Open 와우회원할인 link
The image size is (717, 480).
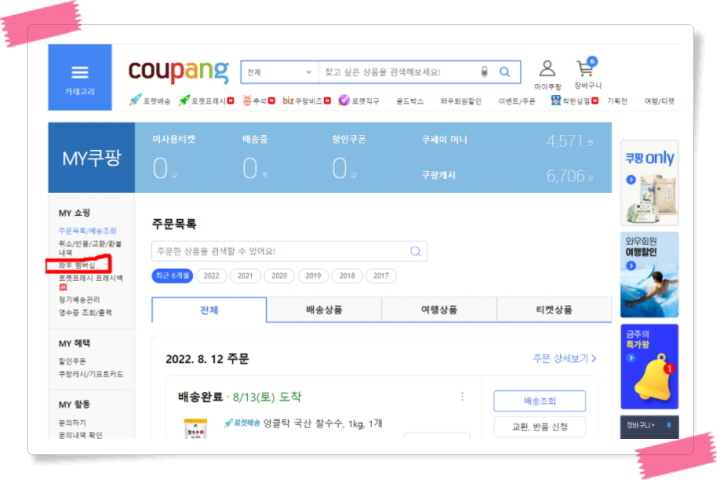pos(460,101)
